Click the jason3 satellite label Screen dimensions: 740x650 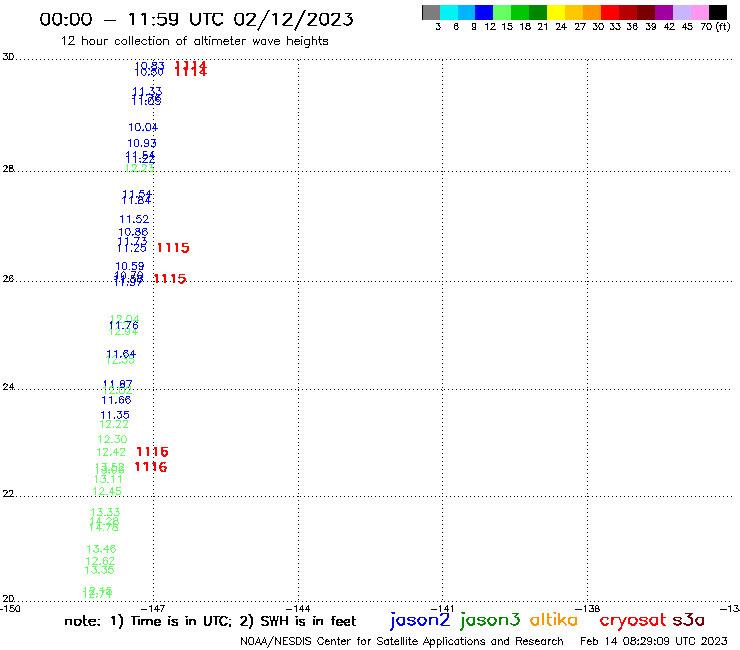click(x=490, y=620)
